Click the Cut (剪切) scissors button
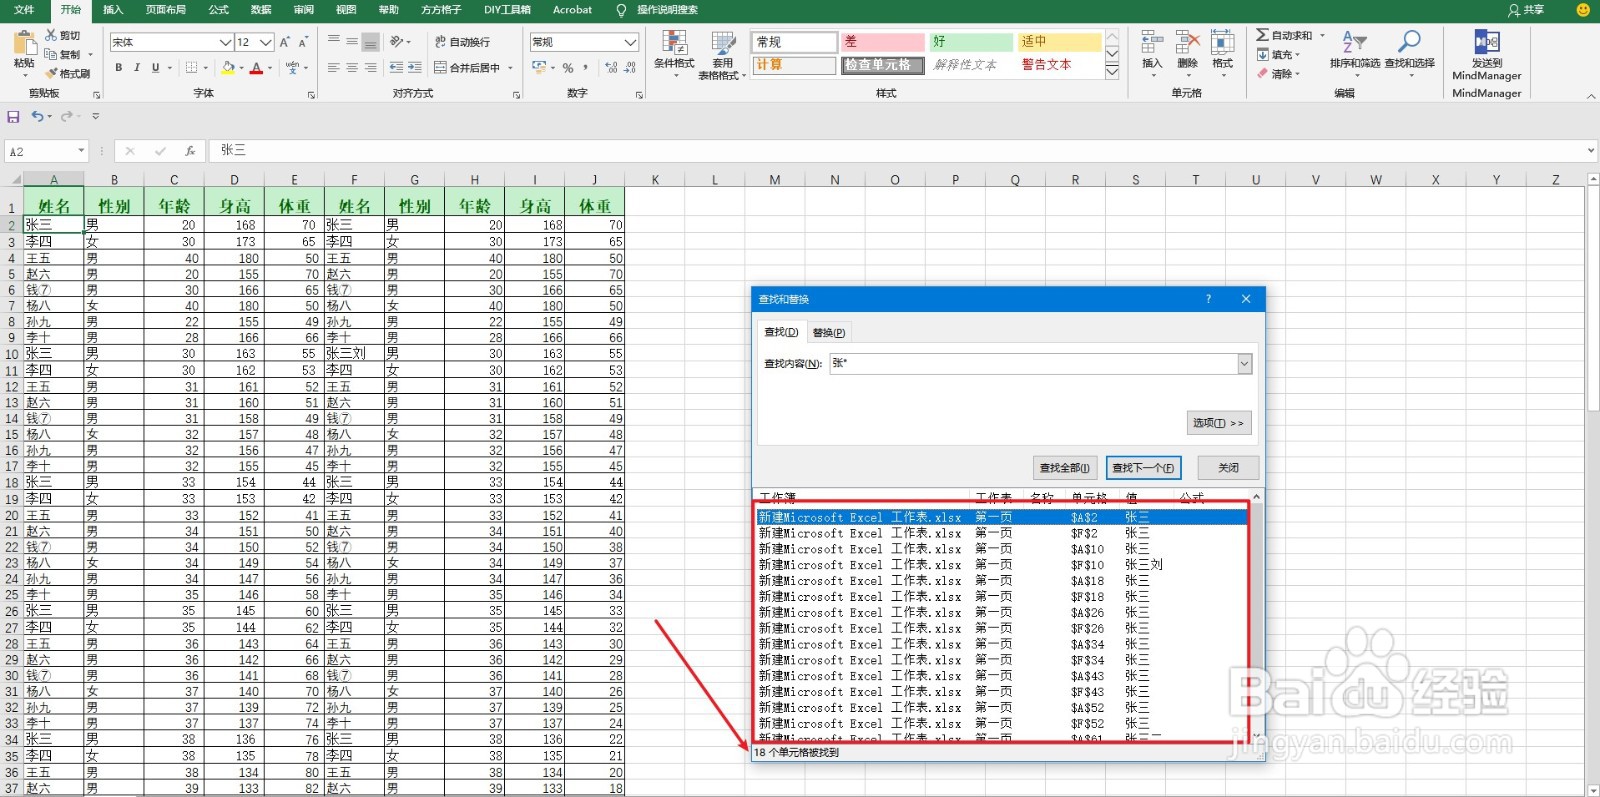This screenshot has height=797, width=1600. tap(62, 35)
